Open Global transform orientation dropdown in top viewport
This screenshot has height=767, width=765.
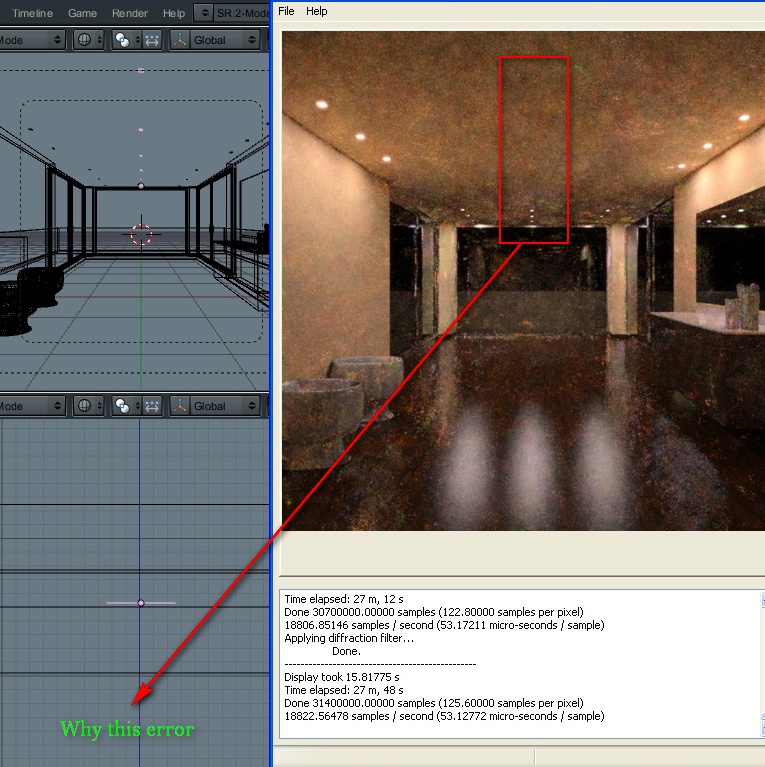pyautogui.click(x=214, y=40)
